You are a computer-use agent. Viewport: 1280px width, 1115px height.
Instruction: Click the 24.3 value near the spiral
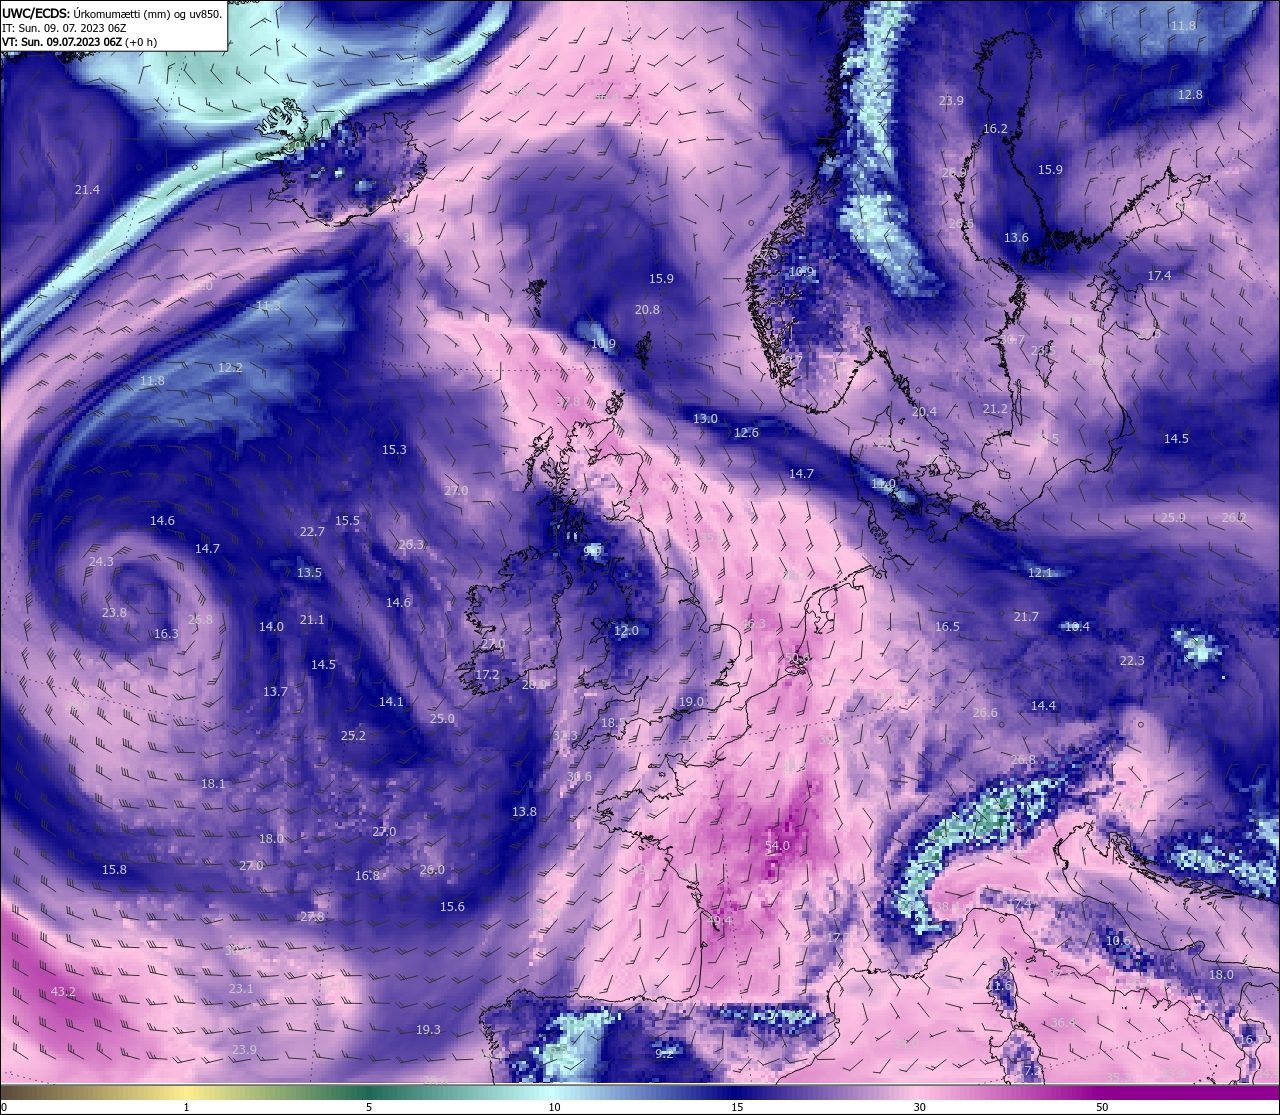[101, 562]
